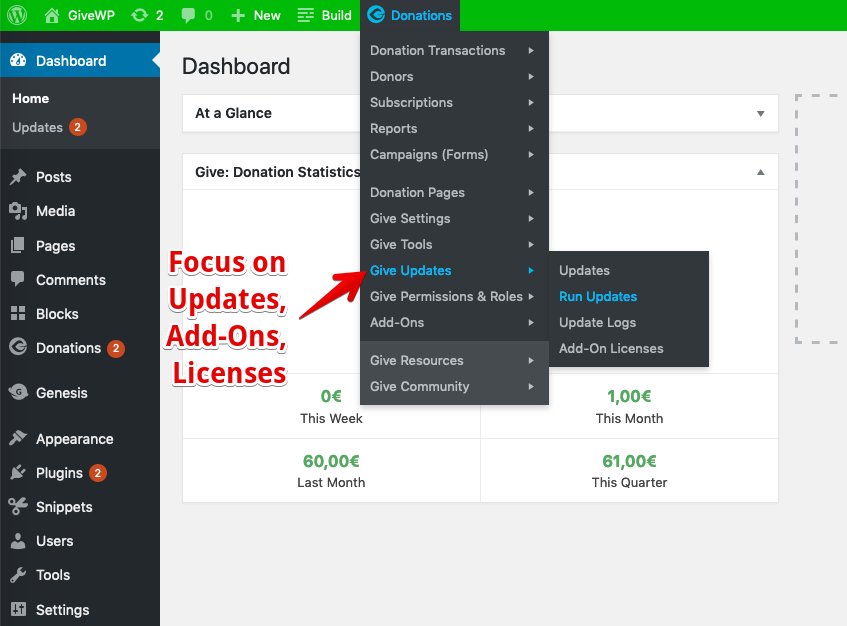Open the GiveWP site home icon
Image resolution: width=847 pixels, height=626 pixels.
[x=52, y=15]
